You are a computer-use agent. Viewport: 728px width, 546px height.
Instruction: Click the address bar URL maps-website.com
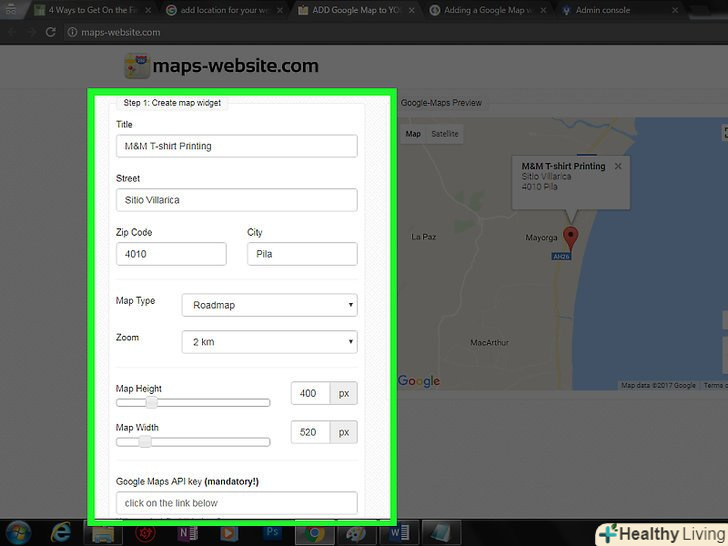click(120, 32)
